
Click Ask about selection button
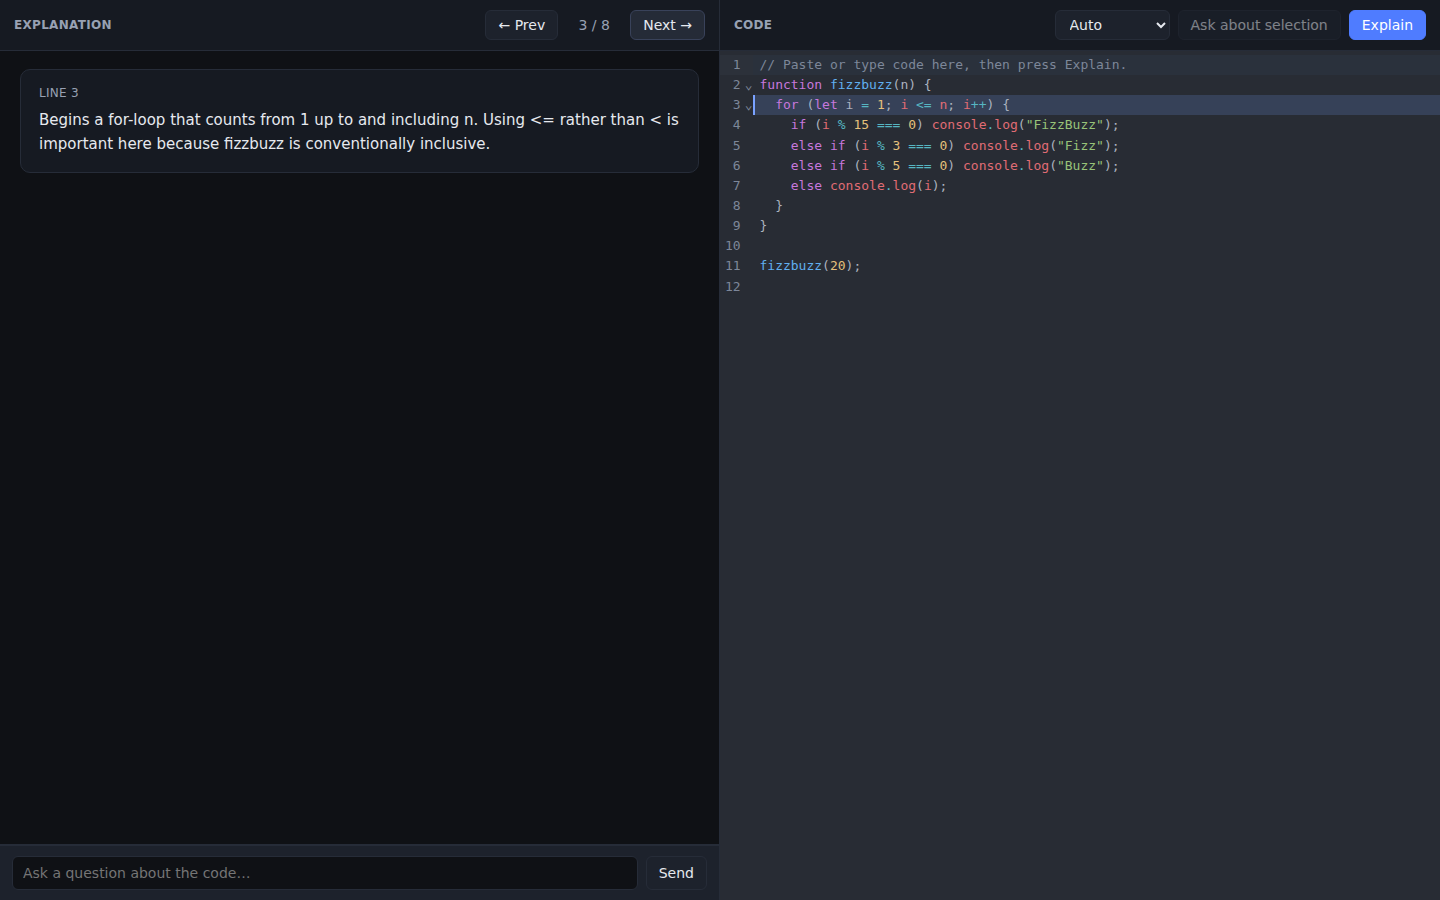point(1258,25)
